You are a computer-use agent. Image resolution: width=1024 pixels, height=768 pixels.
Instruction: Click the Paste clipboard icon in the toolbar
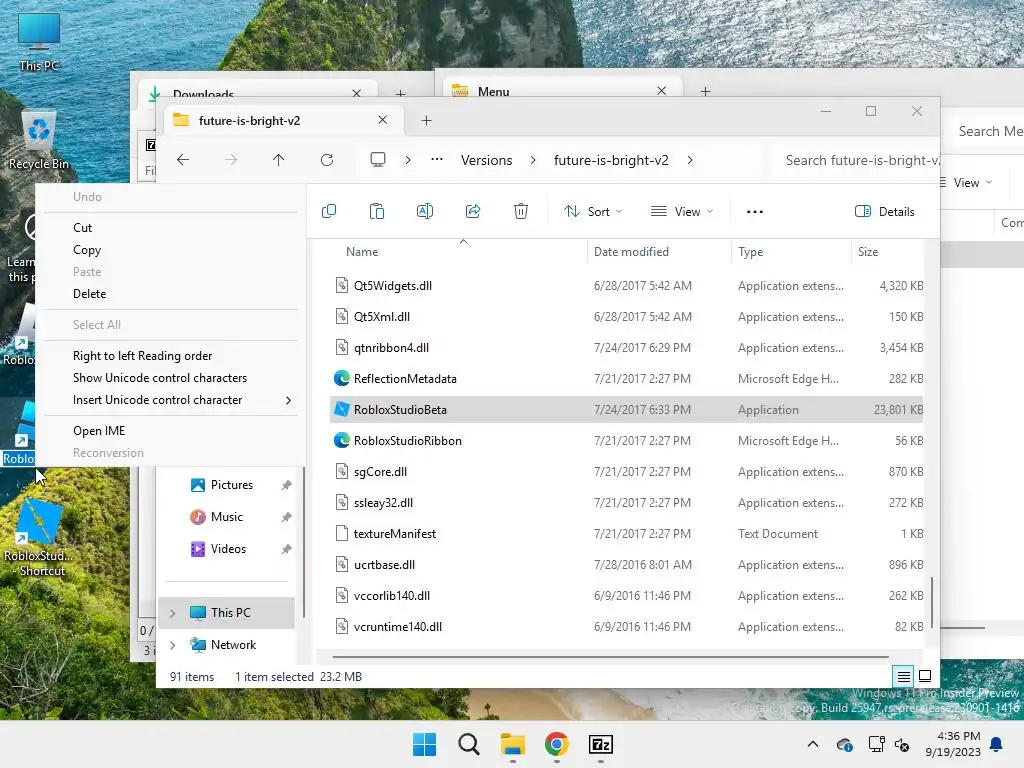[x=377, y=212]
